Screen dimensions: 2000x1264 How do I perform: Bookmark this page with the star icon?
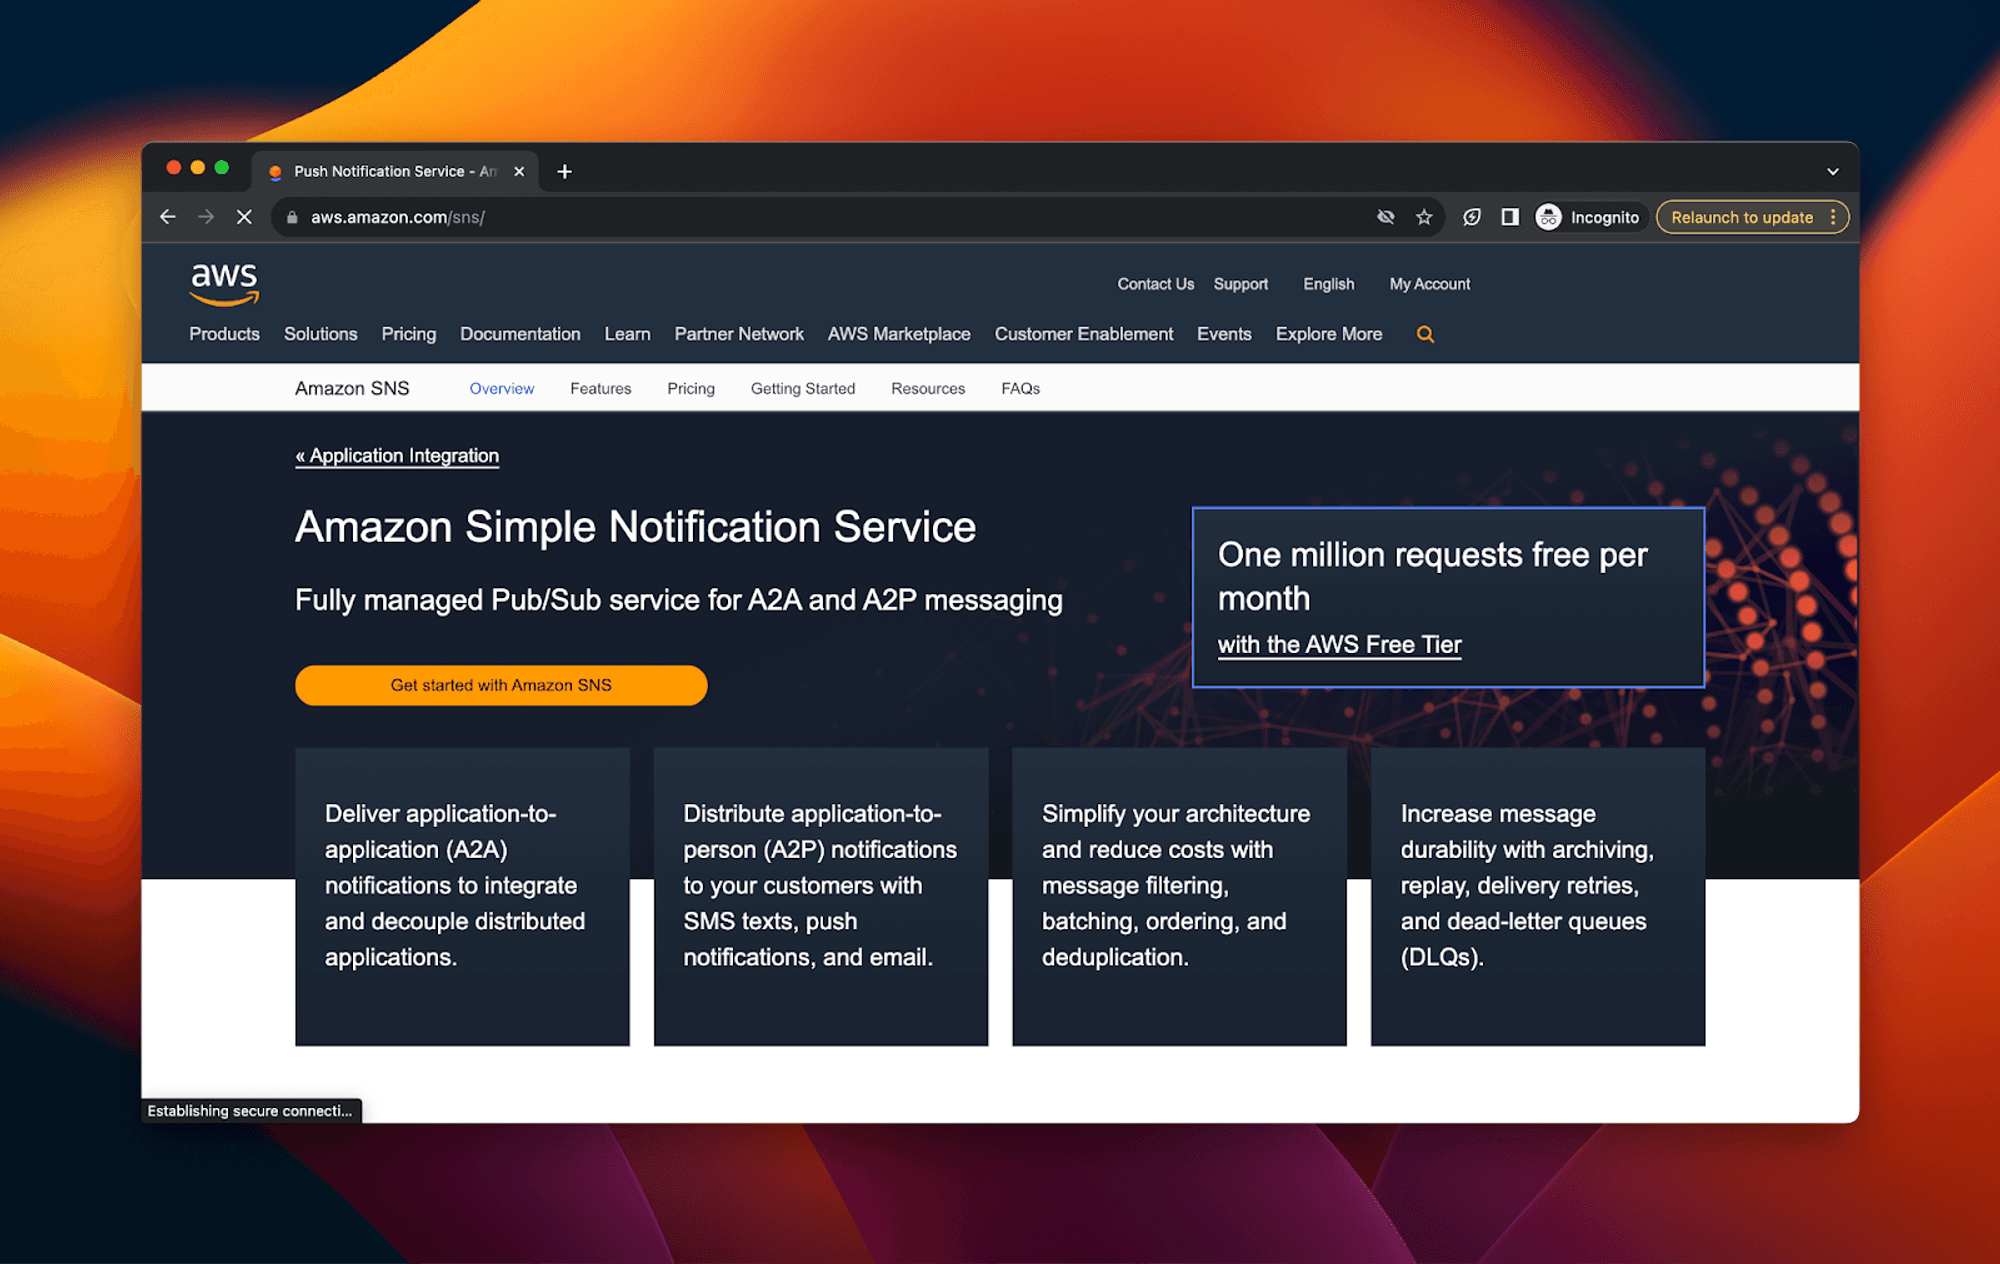point(1424,217)
